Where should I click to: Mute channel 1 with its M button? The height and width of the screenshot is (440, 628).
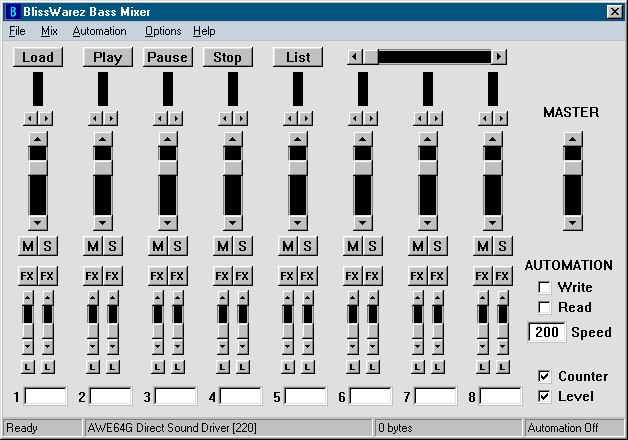[28, 246]
